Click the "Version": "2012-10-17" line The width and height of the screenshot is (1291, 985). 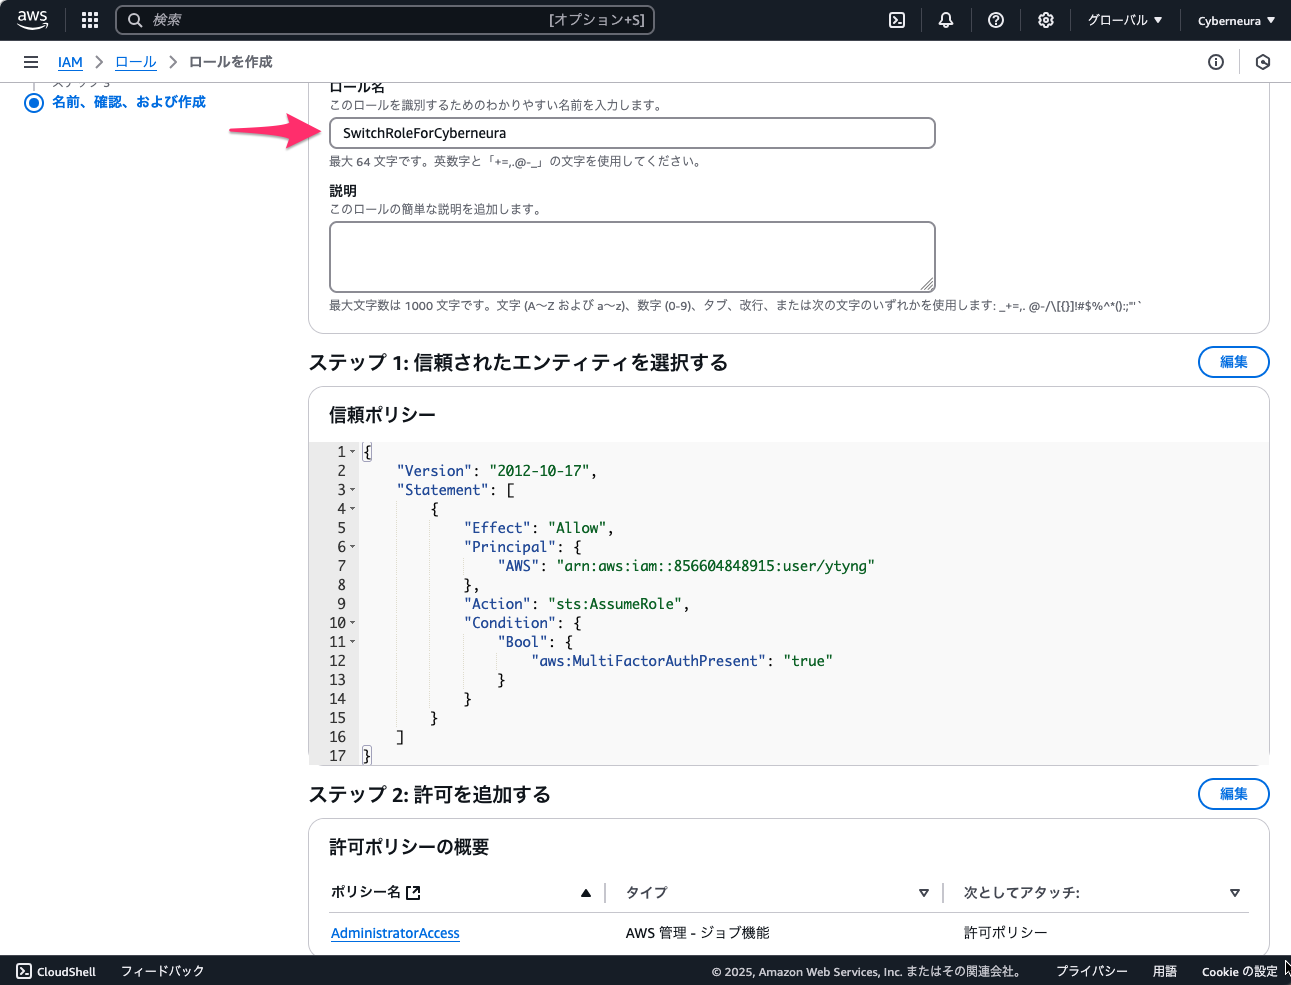click(496, 471)
